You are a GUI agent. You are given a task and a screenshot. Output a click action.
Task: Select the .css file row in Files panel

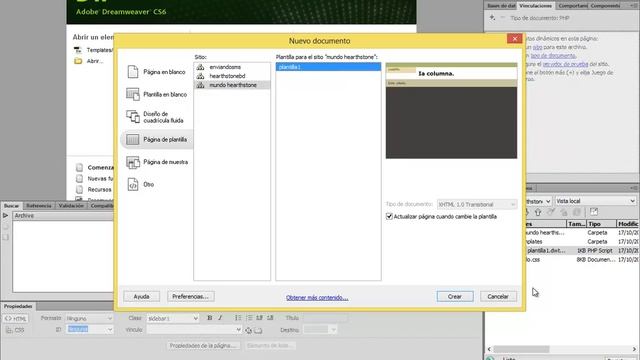pos(582,260)
